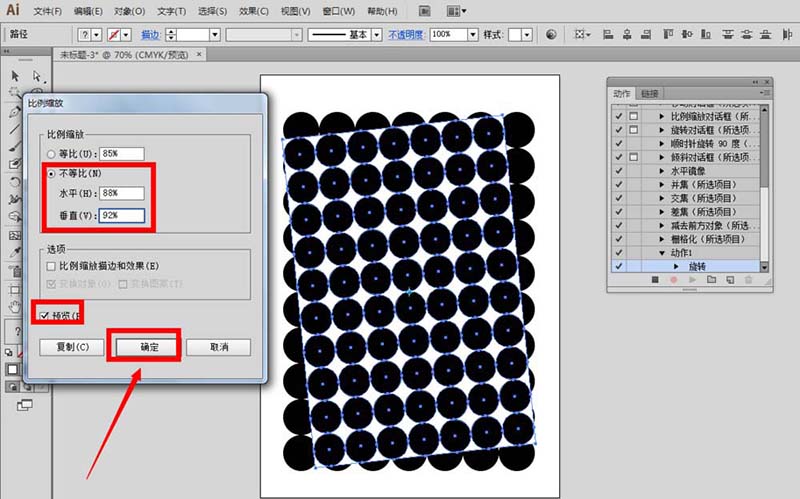Click the new action icon
The height and width of the screenshot is (499, 800).
pyautogui.click(x=728, y=281)
